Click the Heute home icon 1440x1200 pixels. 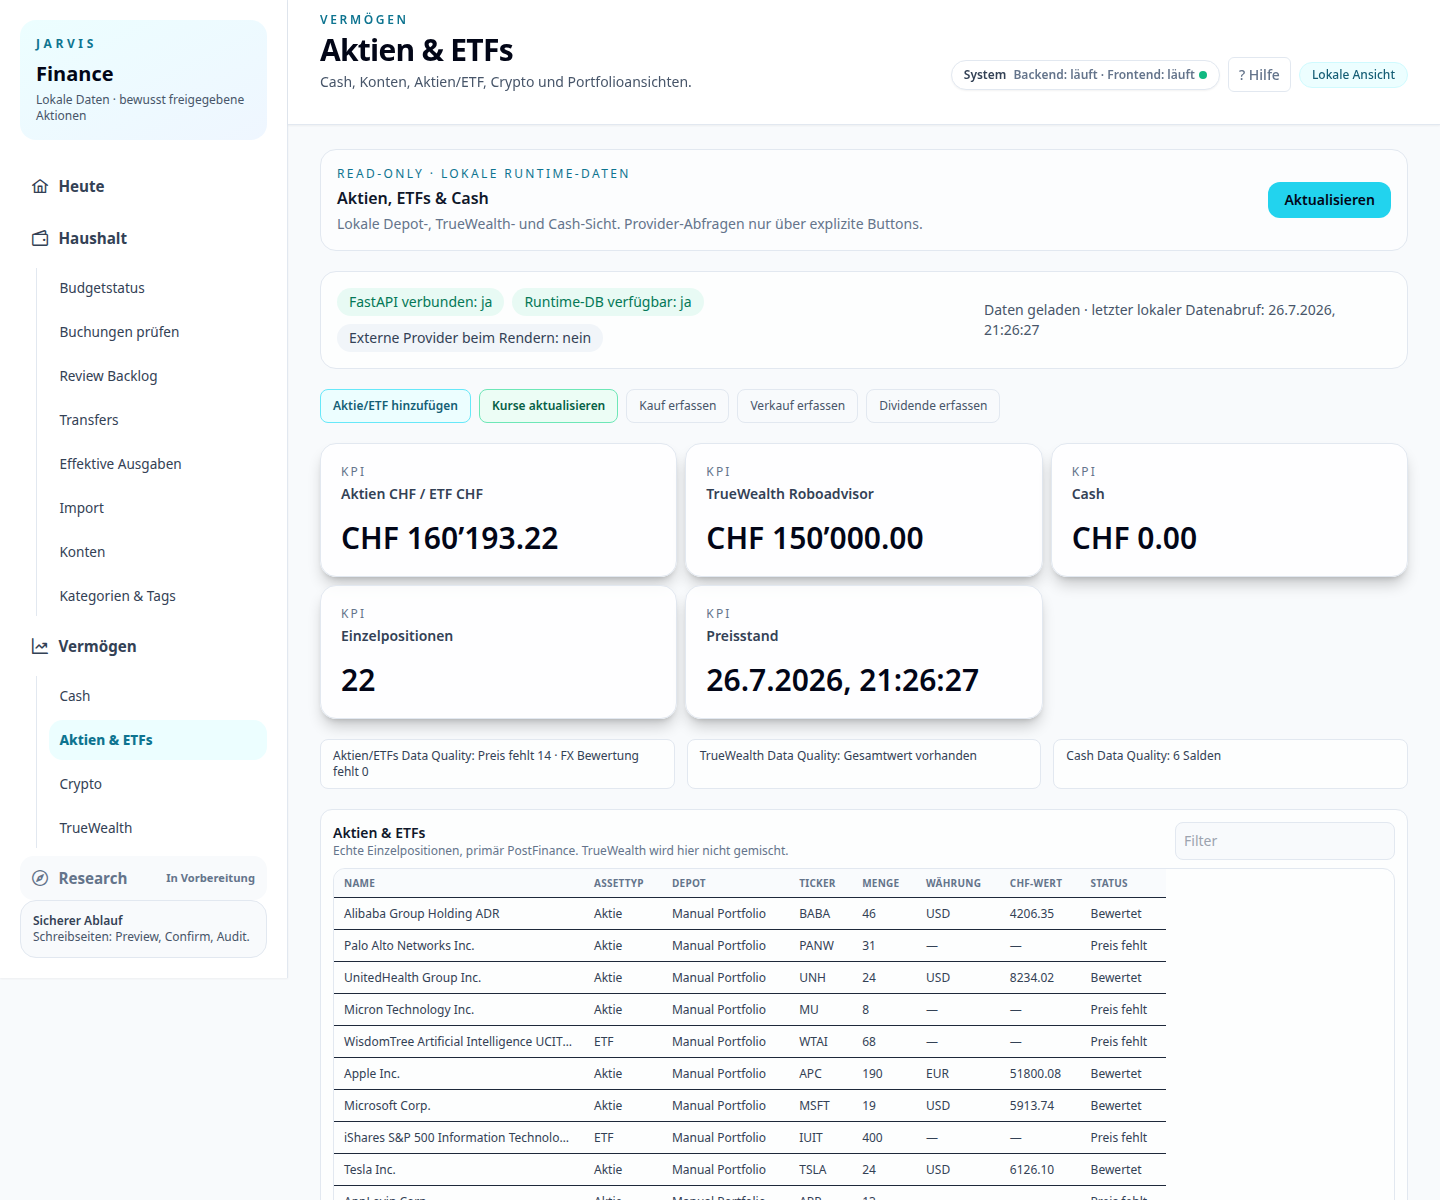(40, 186)
